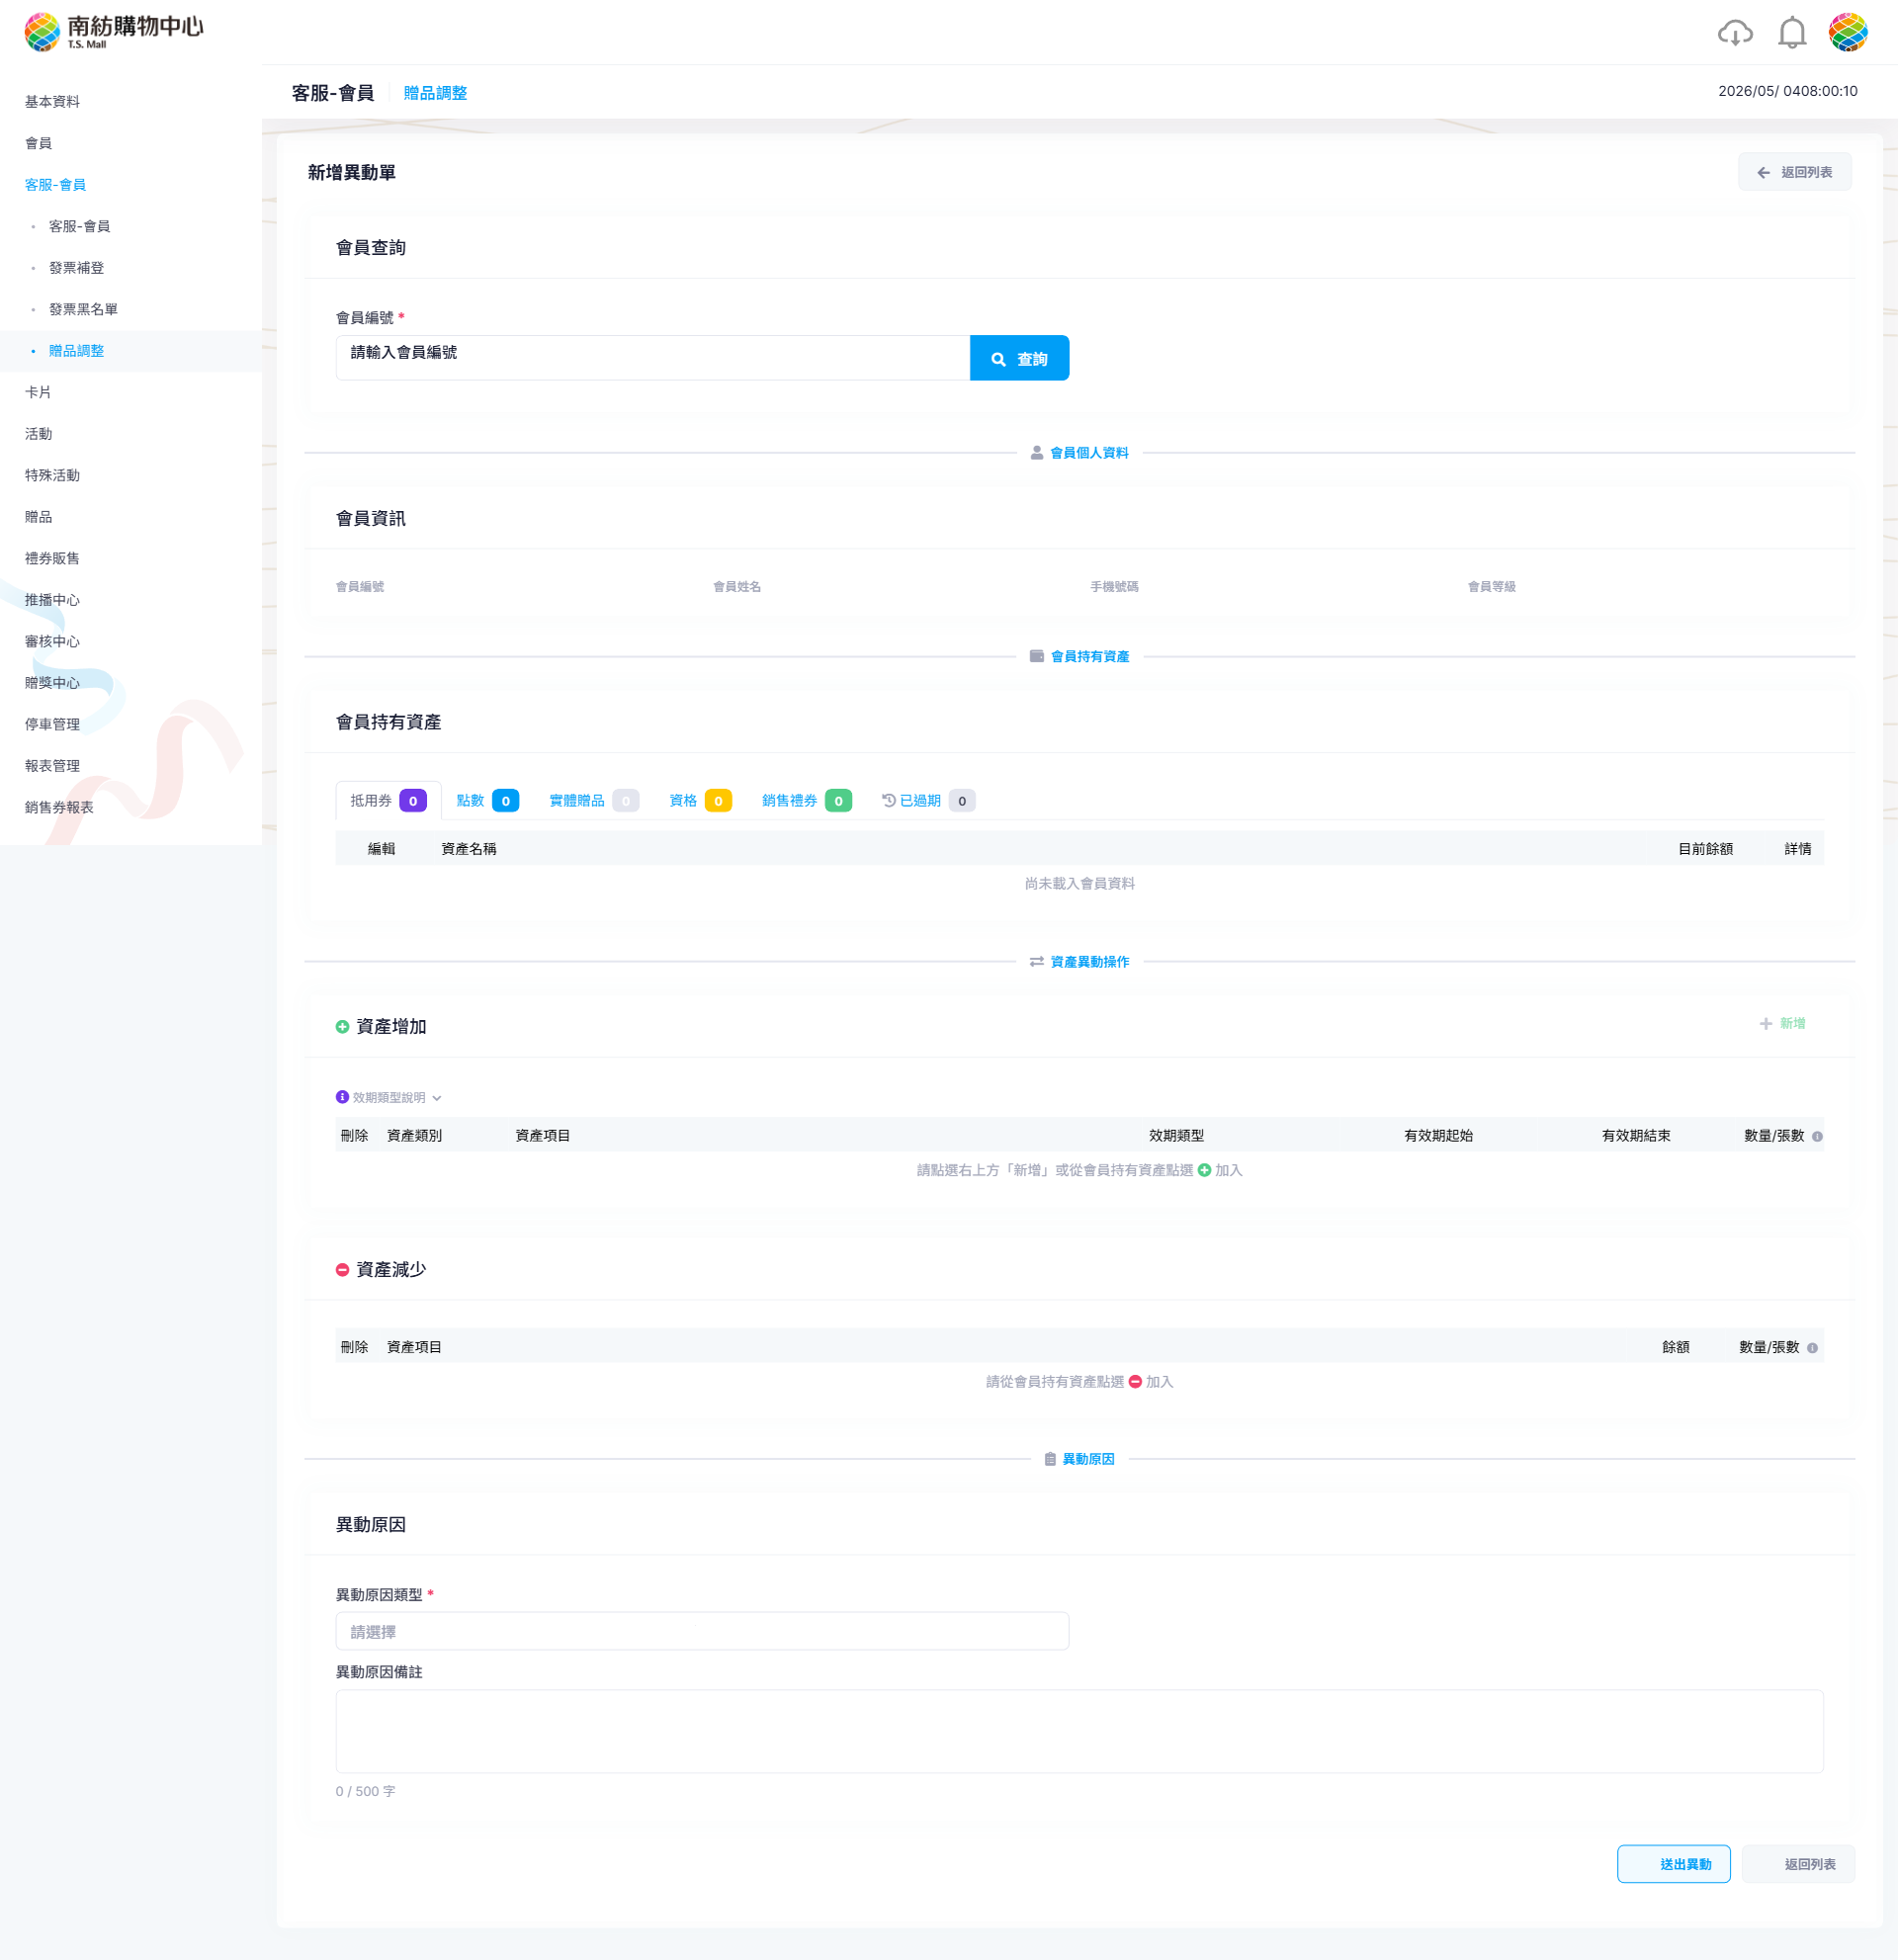This screenshot has height=1960, width=1898.
Task: Click the info icon beside 數量/張數 in 資產增加
Action: pyautogui.click(x=1817, y=1136)
